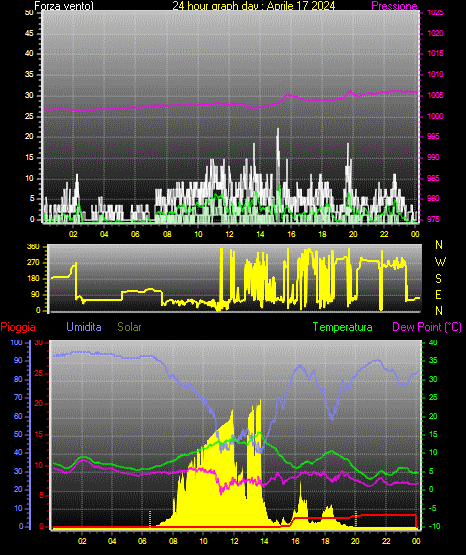Click the 980 pressure axis value

pos(433,198)
